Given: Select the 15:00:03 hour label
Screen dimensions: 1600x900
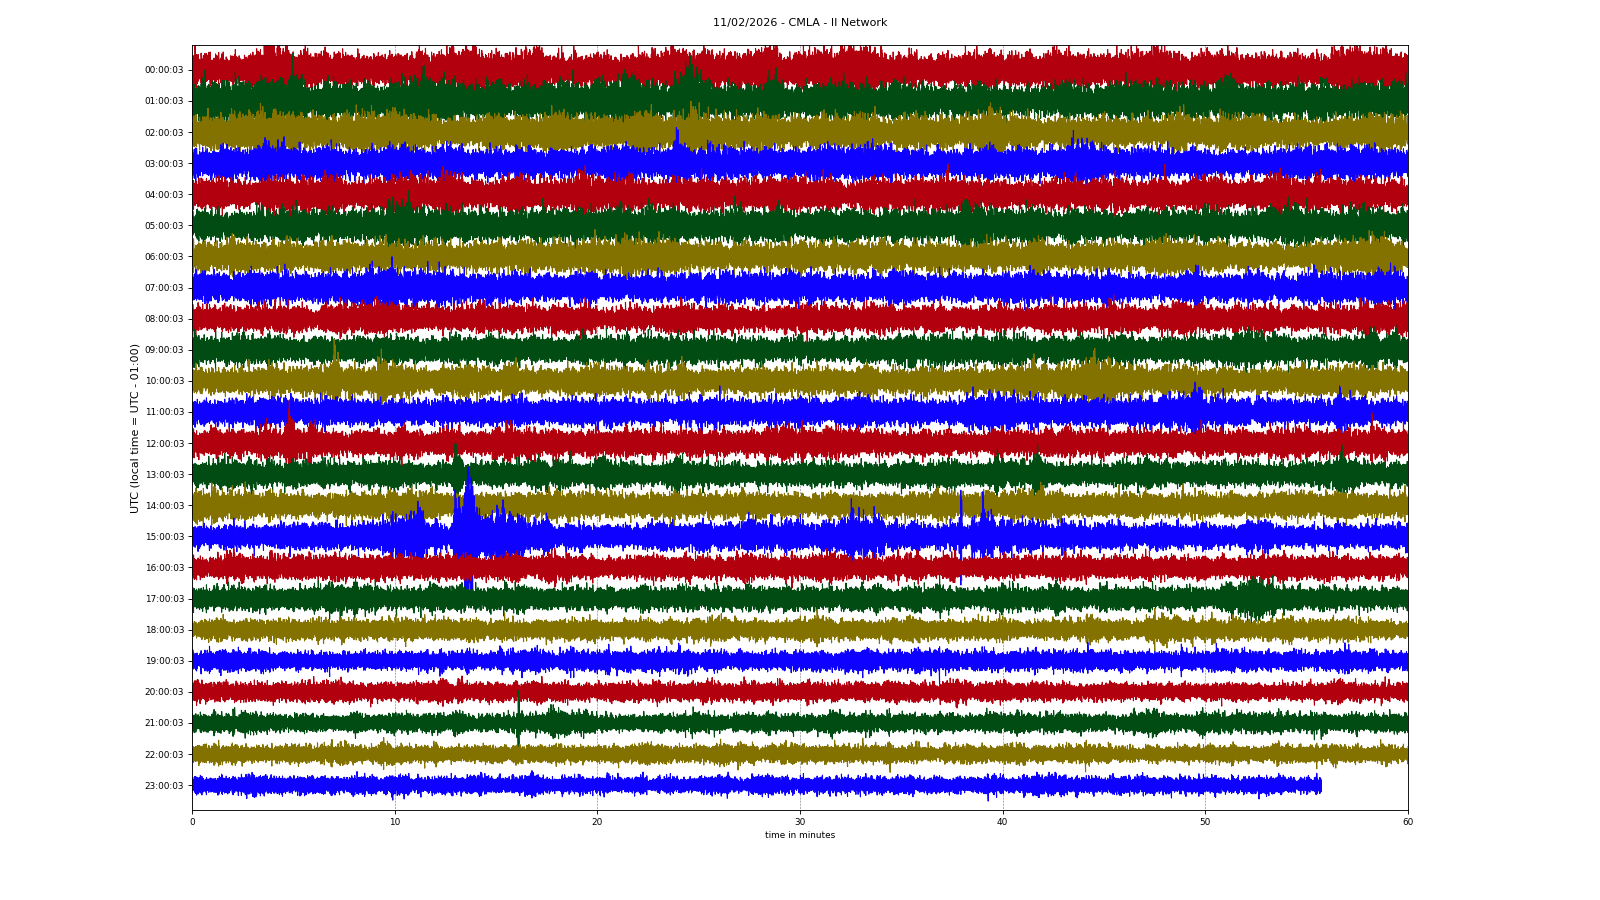Looking at the screenshot, I should point(164,537).
